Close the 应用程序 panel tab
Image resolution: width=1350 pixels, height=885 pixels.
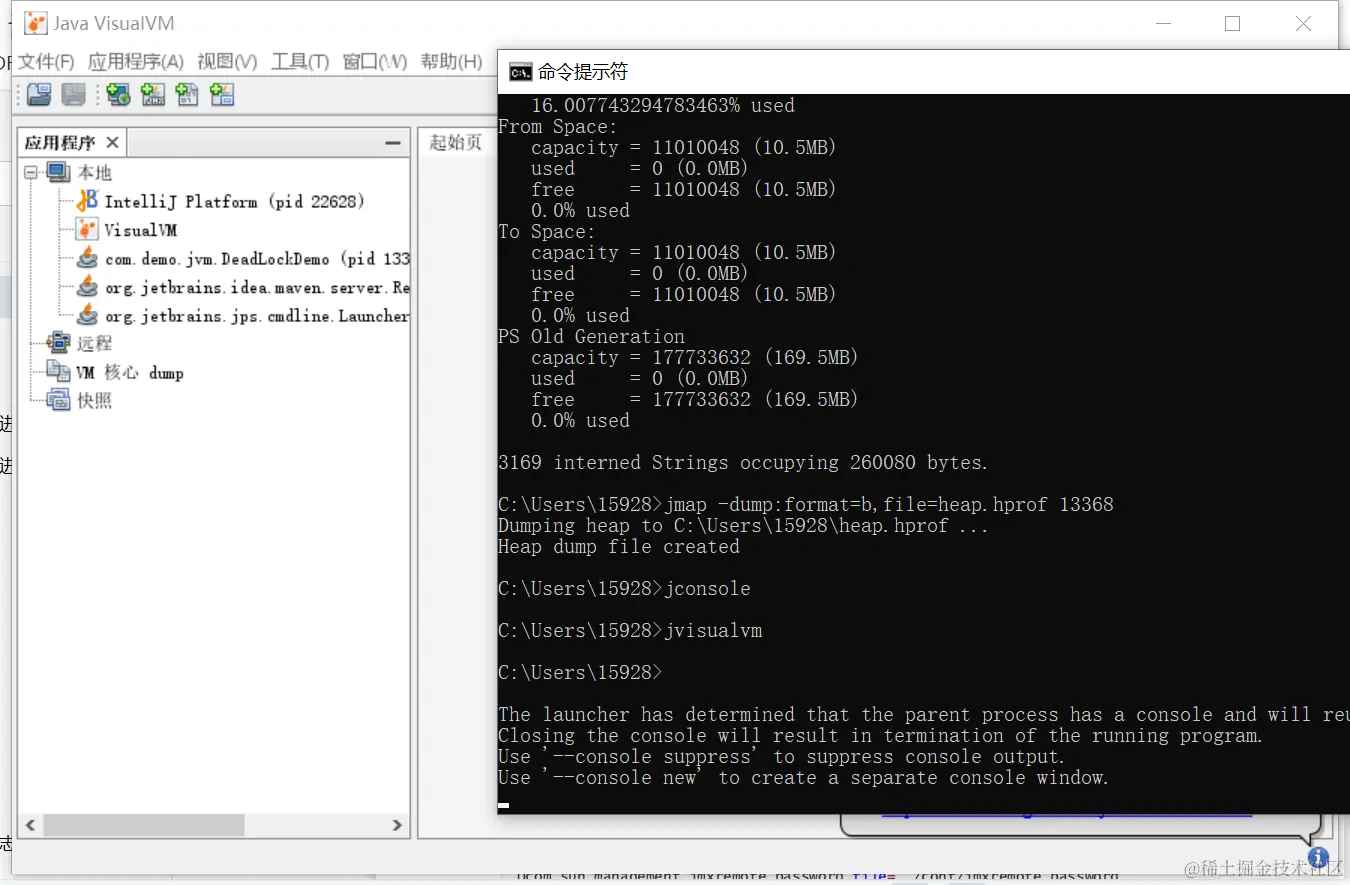(x=112, y=143)
